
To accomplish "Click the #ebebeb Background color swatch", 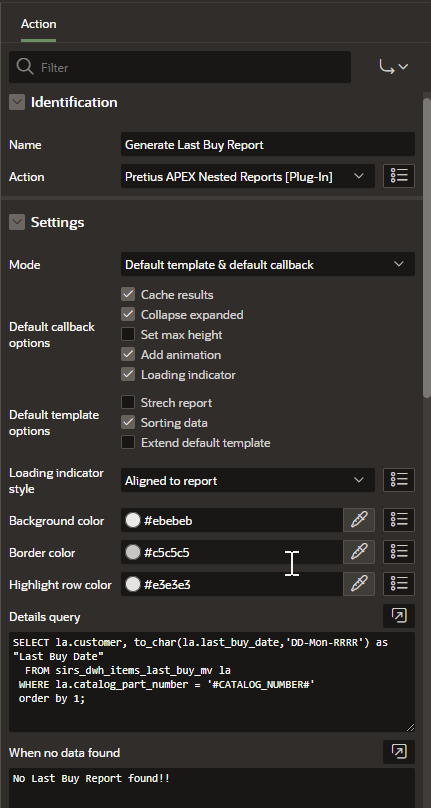I will 133,520.
